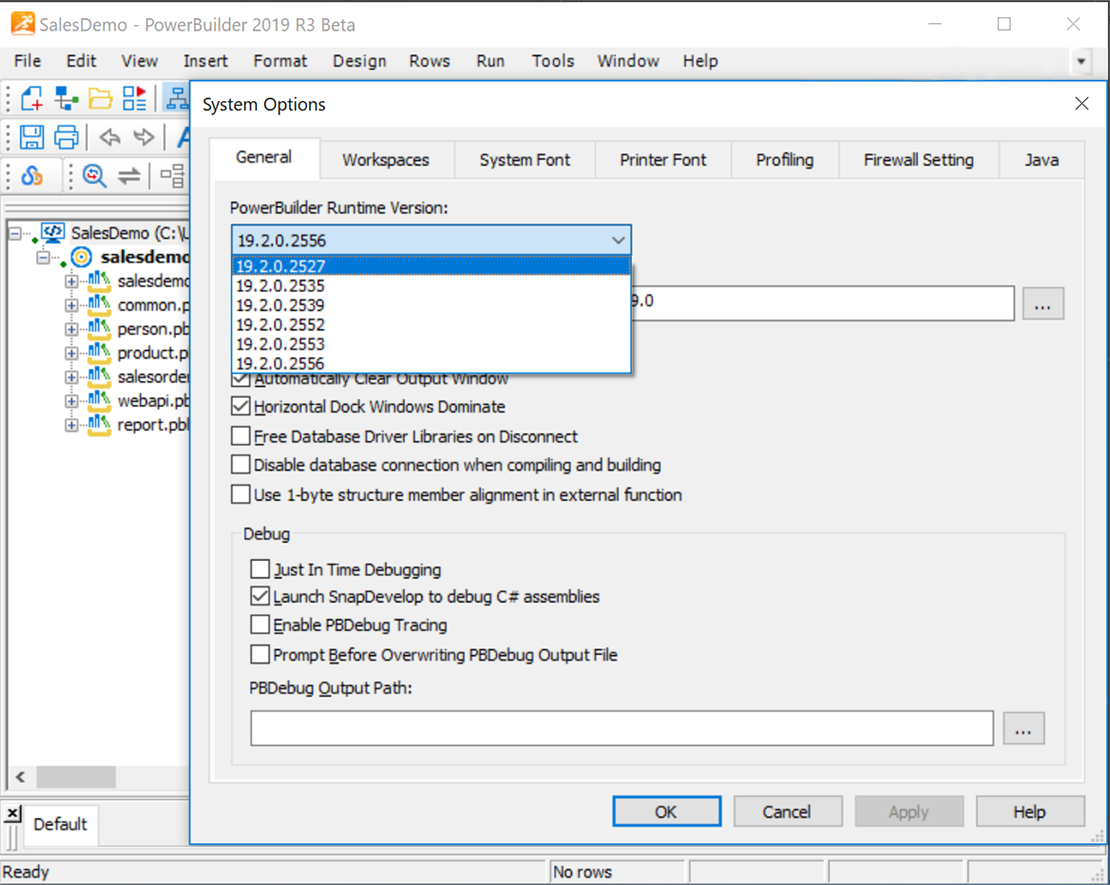The width and height of the screenshot is (1110, 885).
Task: Click the New object toolbar icon
Action: coord(31,98)
